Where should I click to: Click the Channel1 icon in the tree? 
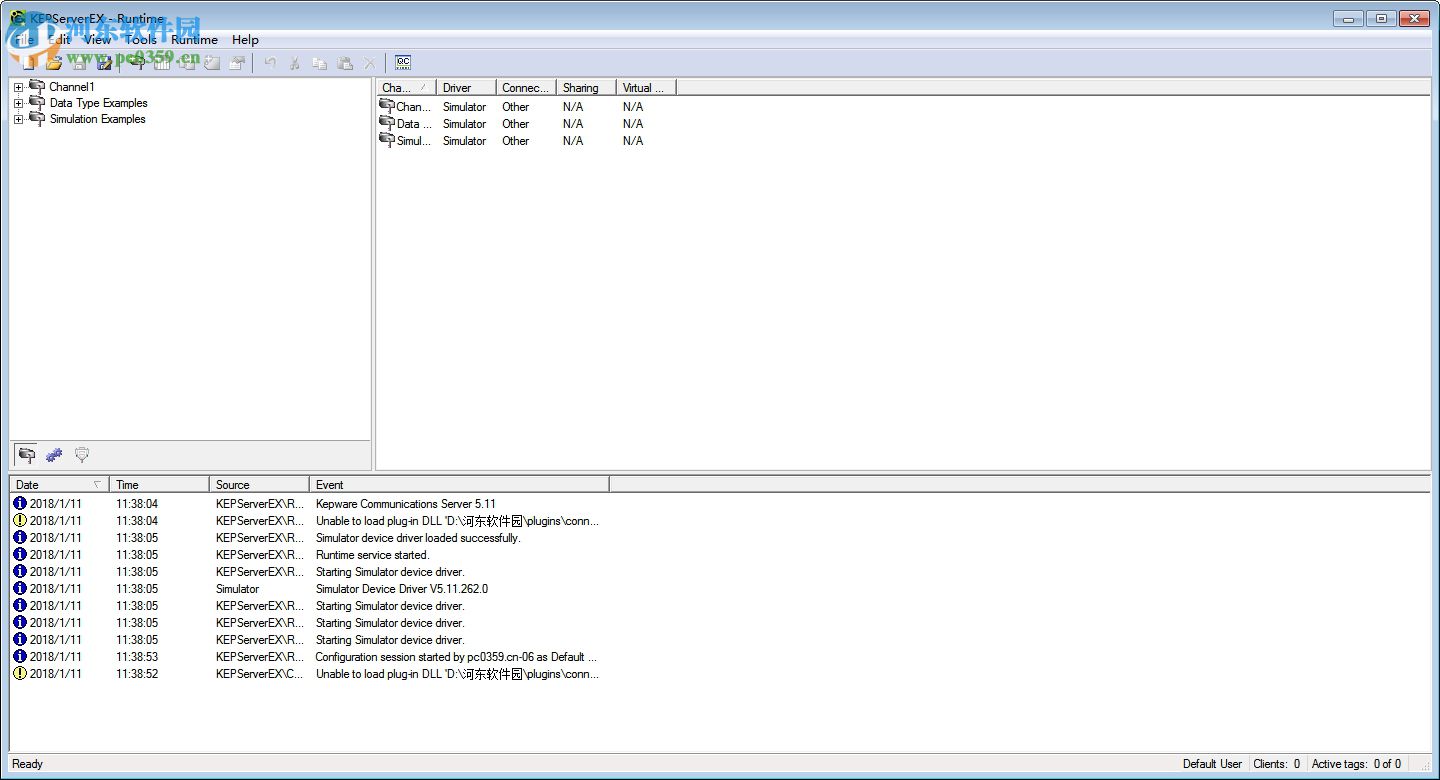point(37,87)
